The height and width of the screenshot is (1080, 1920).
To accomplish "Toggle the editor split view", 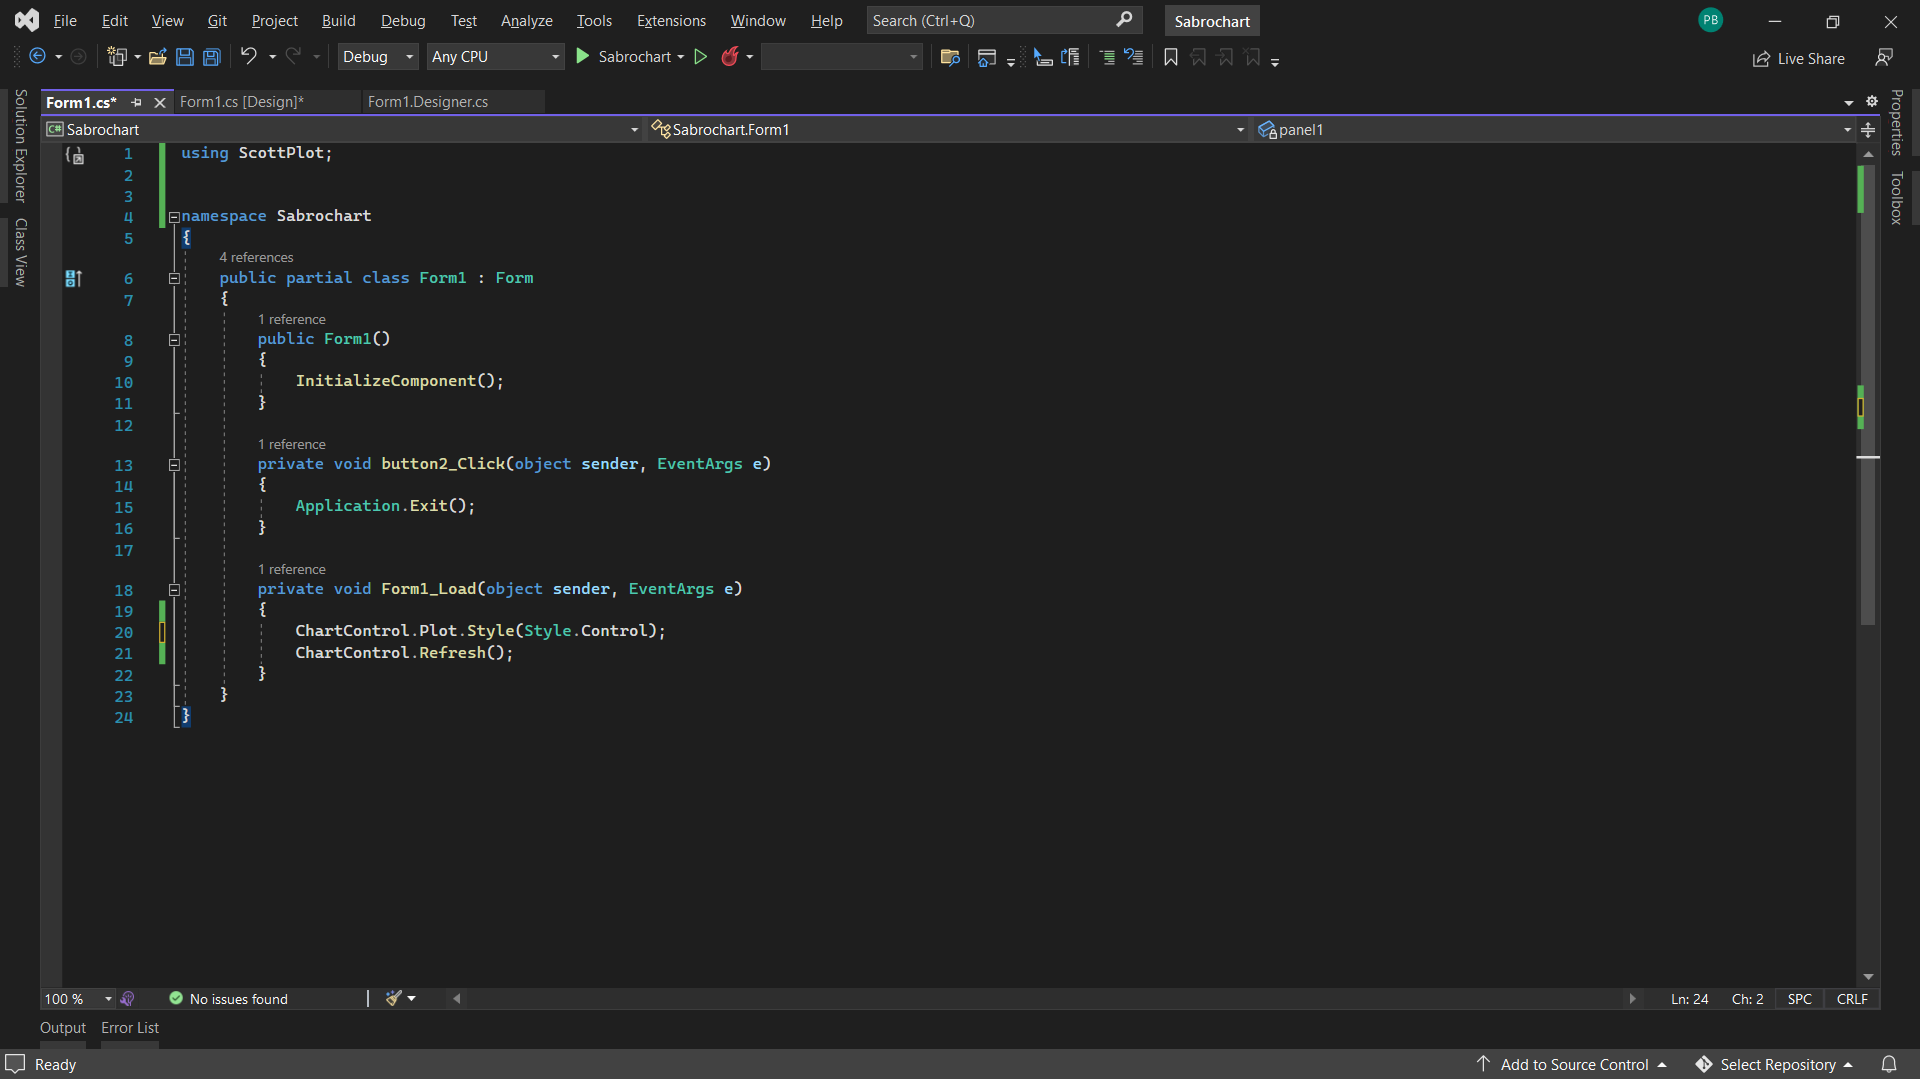I will 1868,129.
